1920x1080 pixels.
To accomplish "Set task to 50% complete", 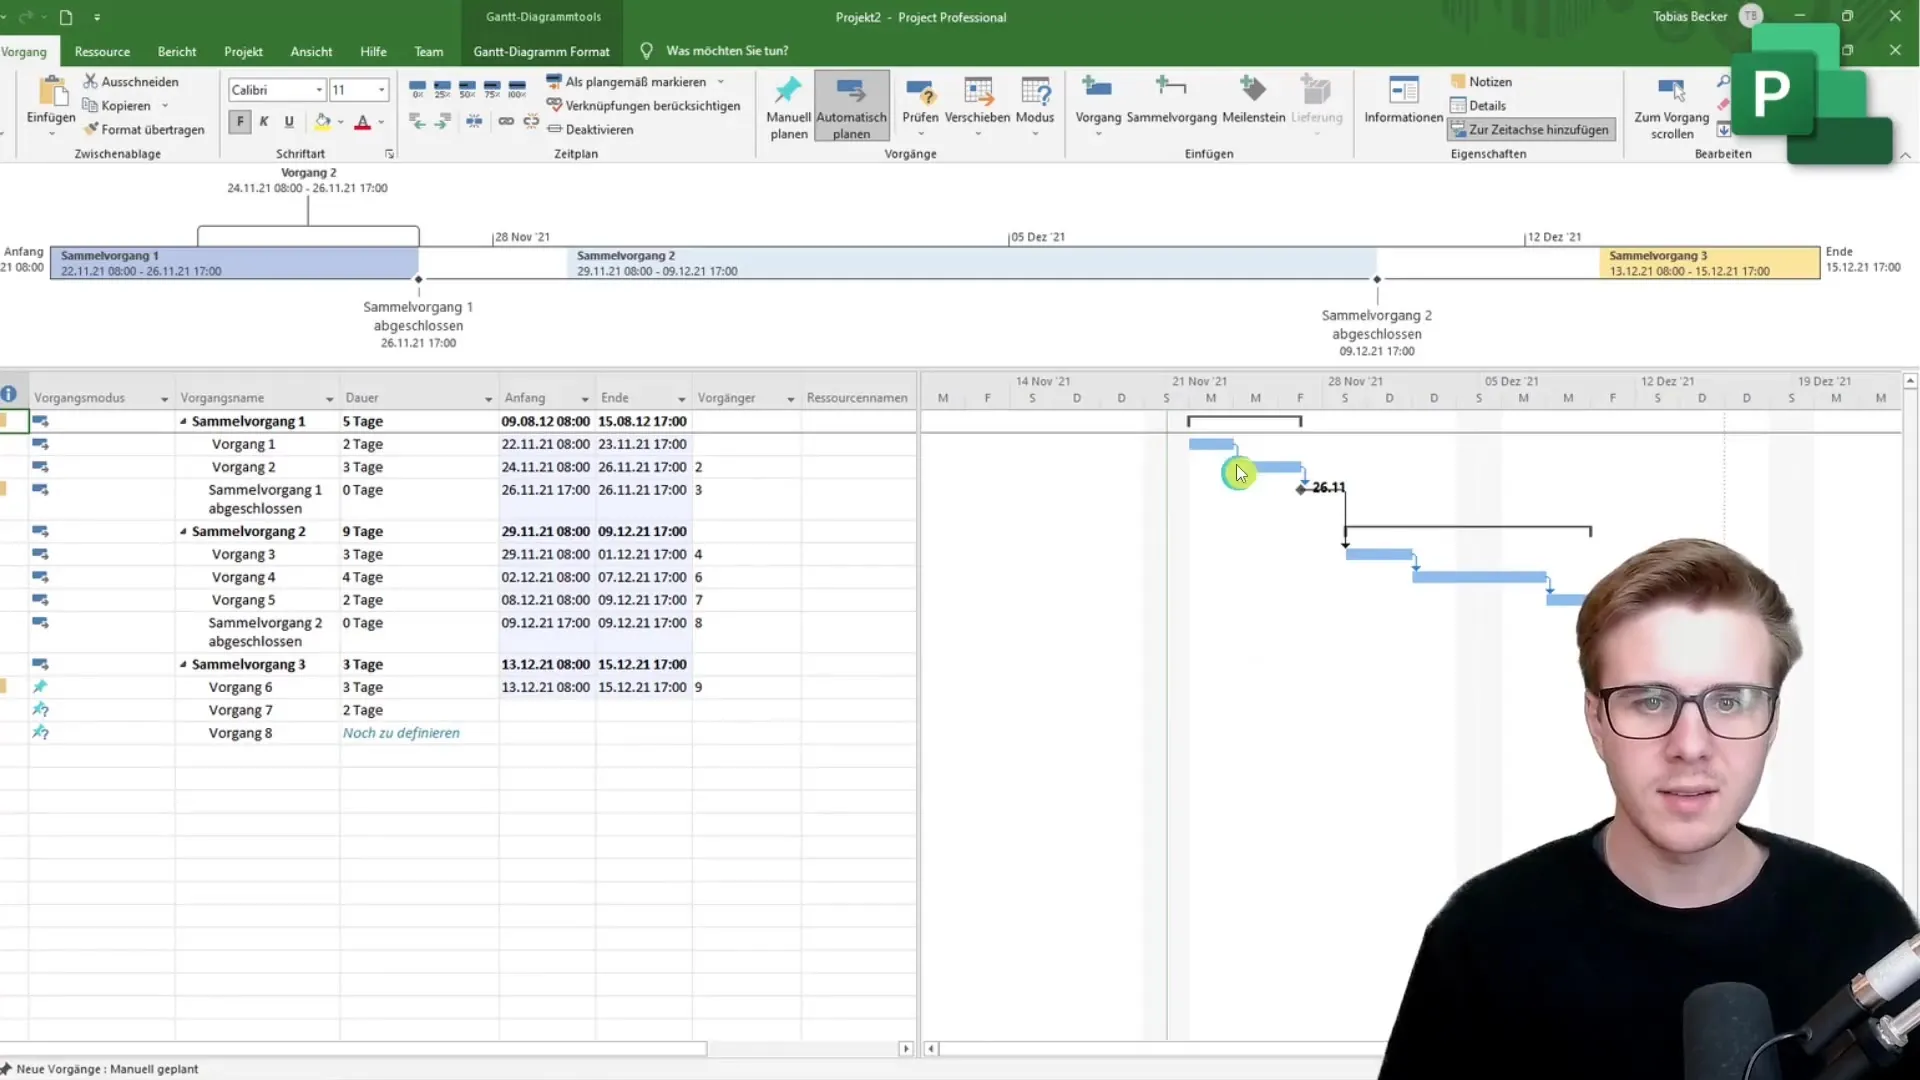I will (x=467, y=90).
